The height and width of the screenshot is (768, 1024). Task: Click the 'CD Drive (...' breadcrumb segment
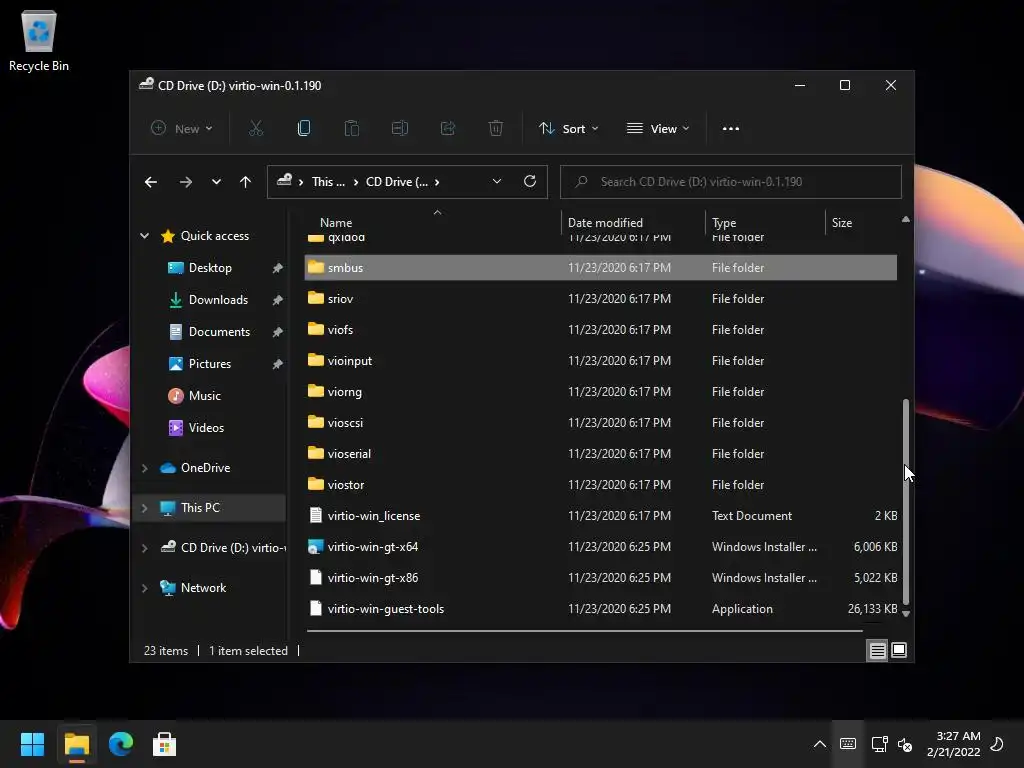pyautogui.click(x=397, y=182)
